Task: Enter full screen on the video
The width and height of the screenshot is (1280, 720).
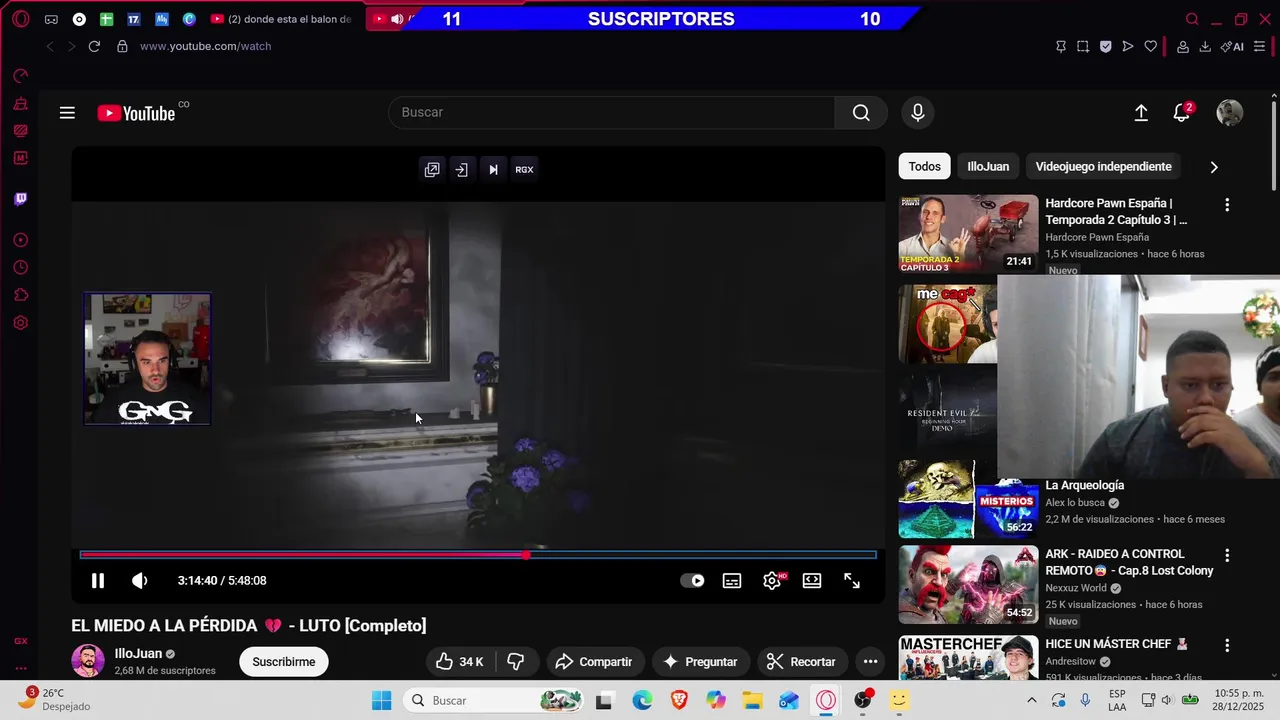Action: [x=852, y=580]
